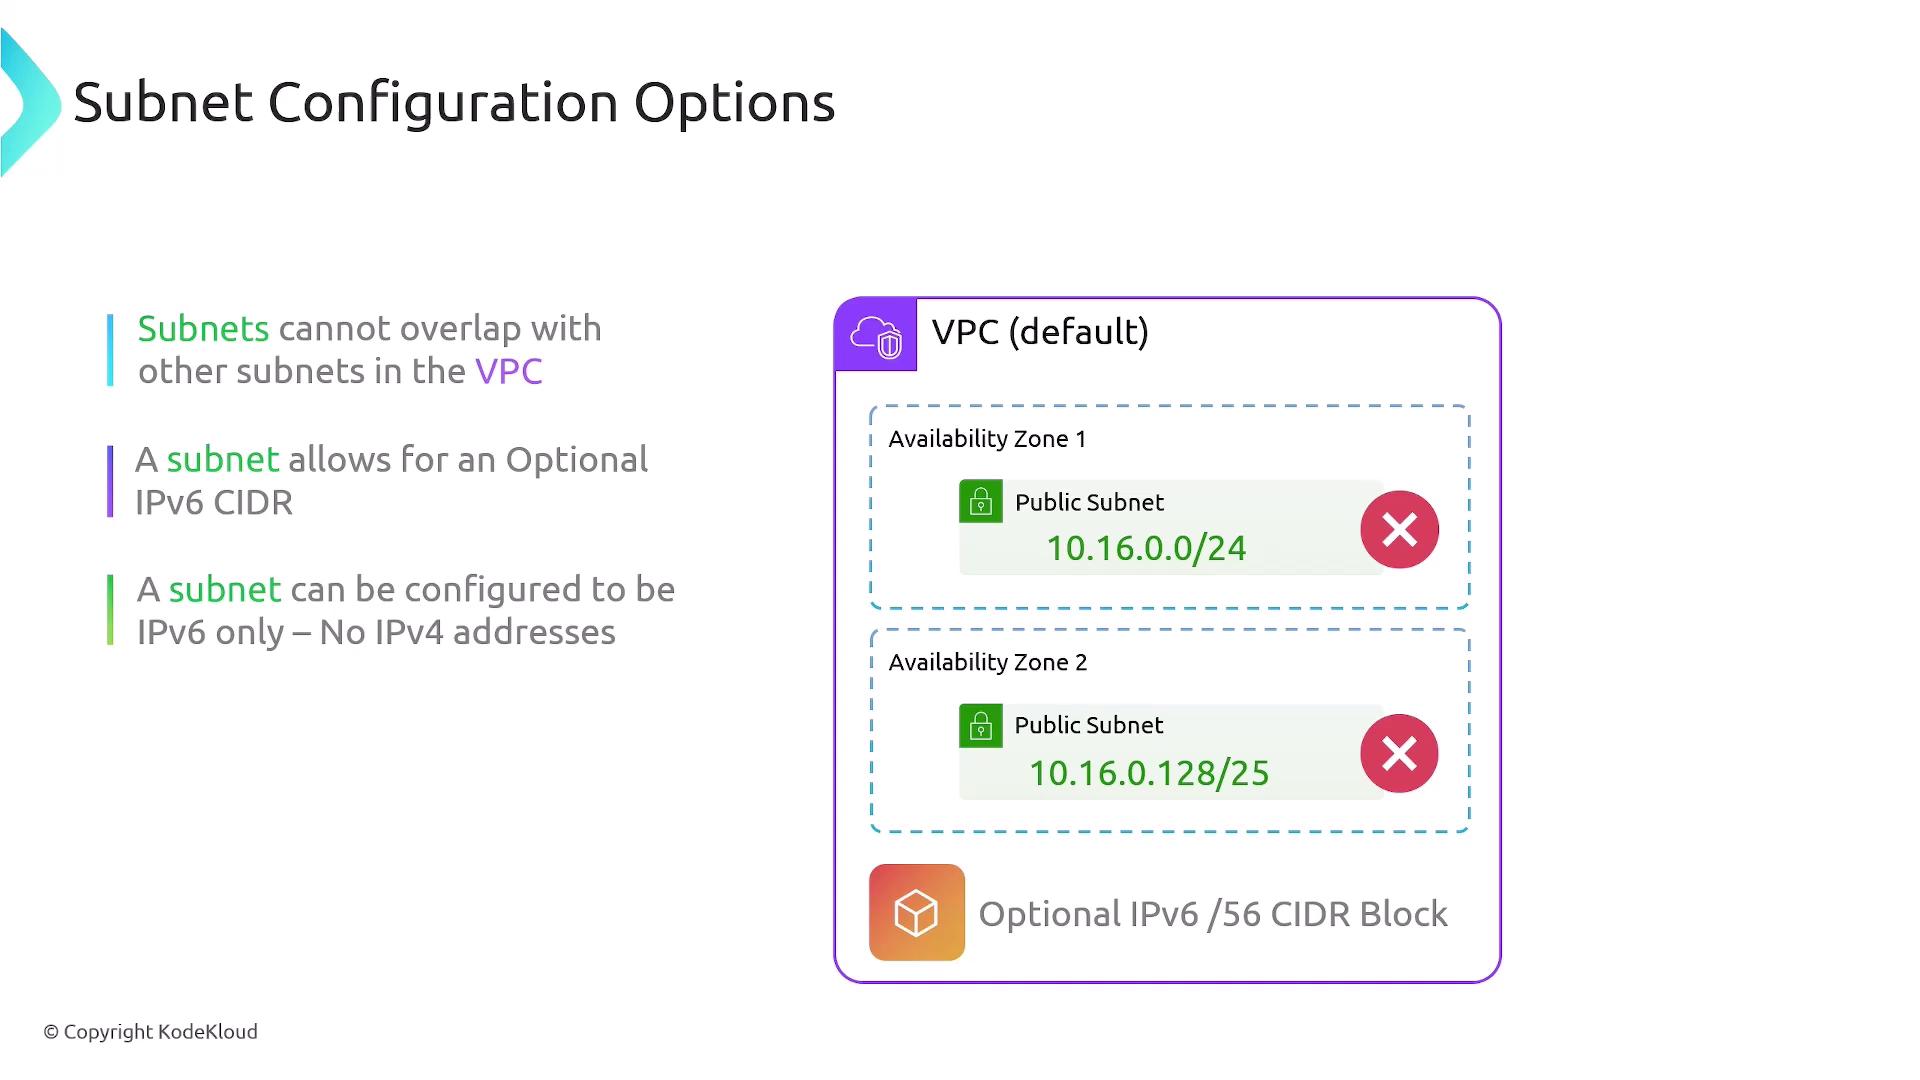This screenshot has width=1920, height=1080.
Task: Click the 10.16.0.0/24 CIDR text
Action: (x=1146, y=548)
